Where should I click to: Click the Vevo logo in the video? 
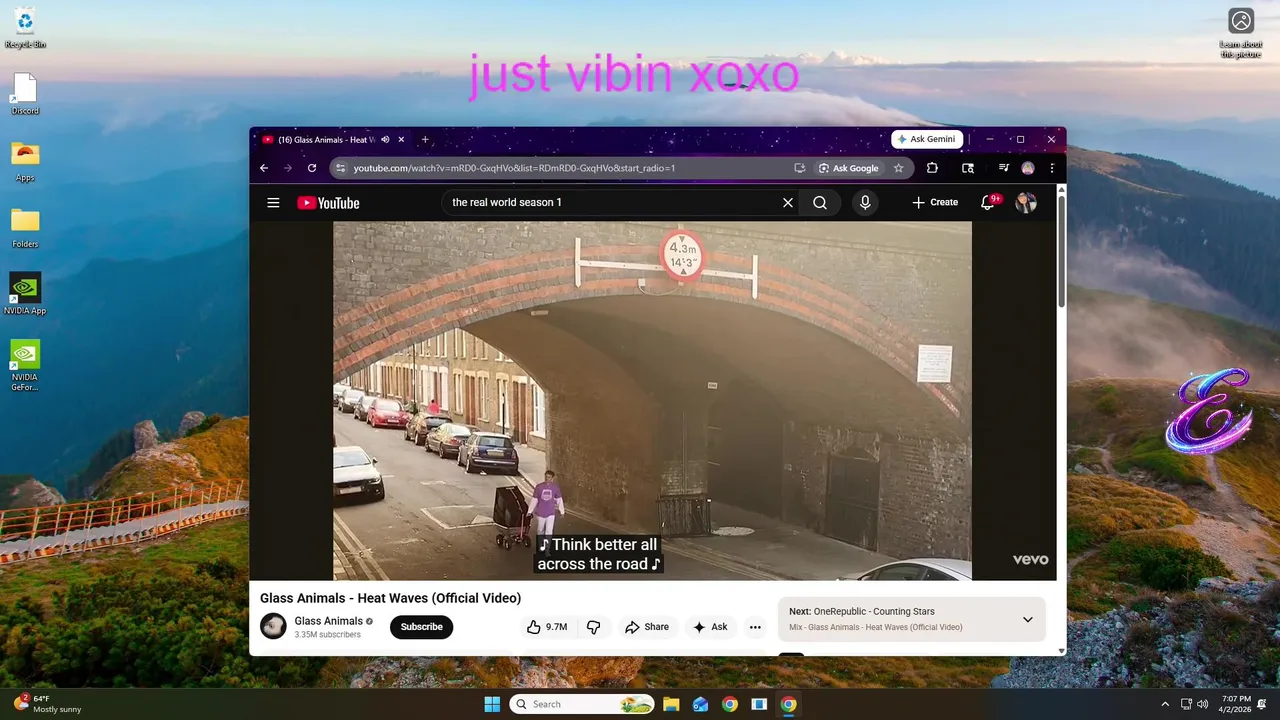pos(1030,560)
